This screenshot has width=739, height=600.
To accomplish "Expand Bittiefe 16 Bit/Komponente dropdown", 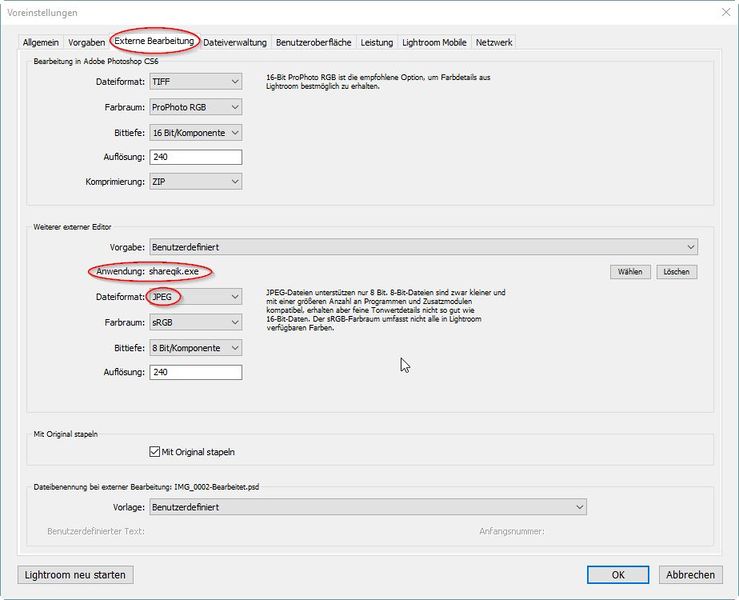I will tap(196, 133).
